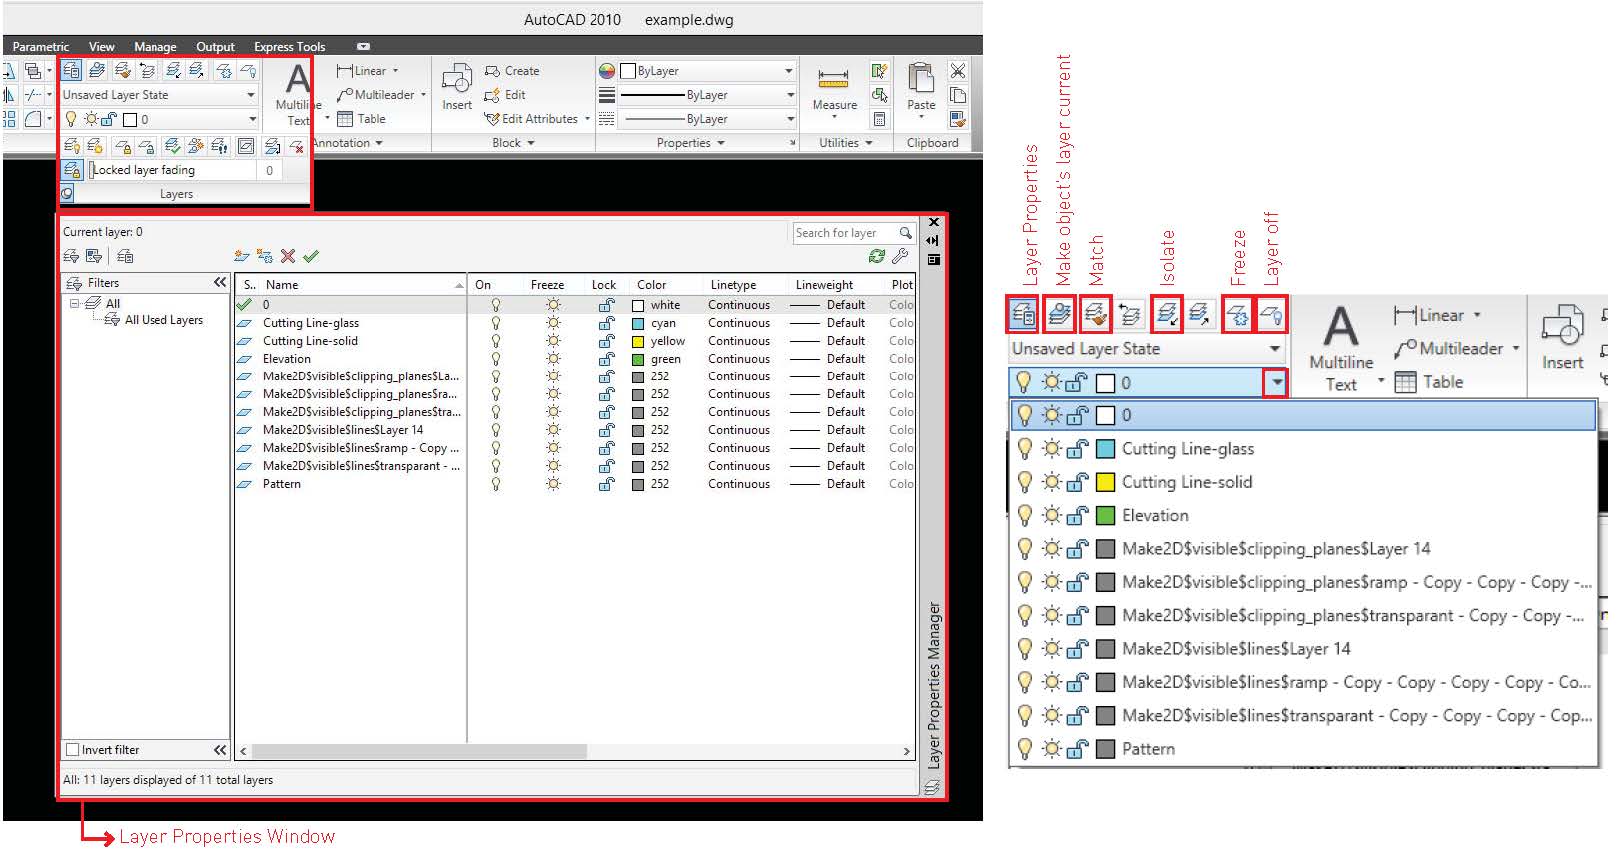This screenshot has height=850, width=1617.
Task: Switch to the View ribbon tab
Action: (x=102, y=47)
